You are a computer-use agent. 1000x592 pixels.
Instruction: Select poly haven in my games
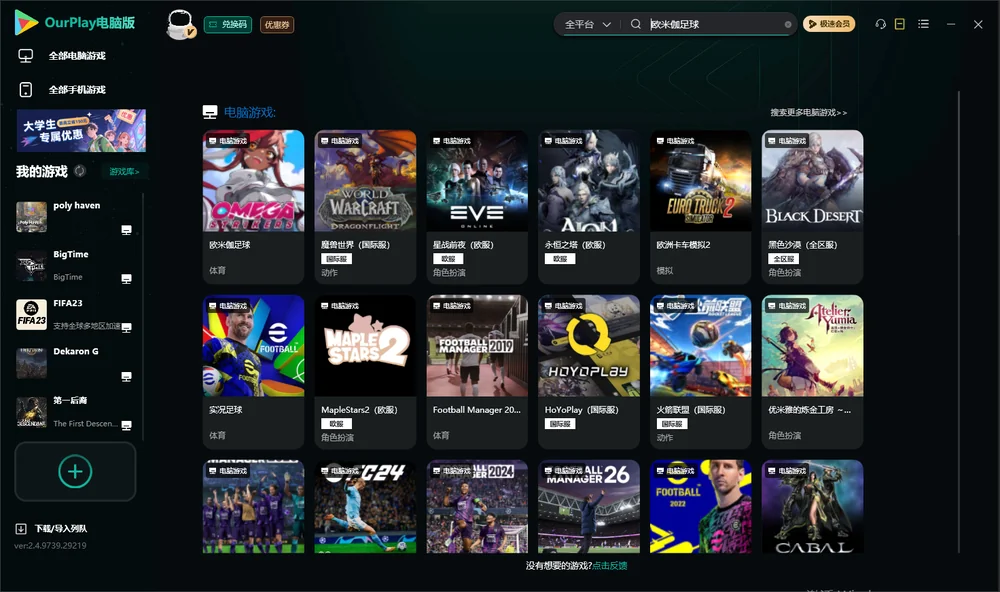click(73, 217)
